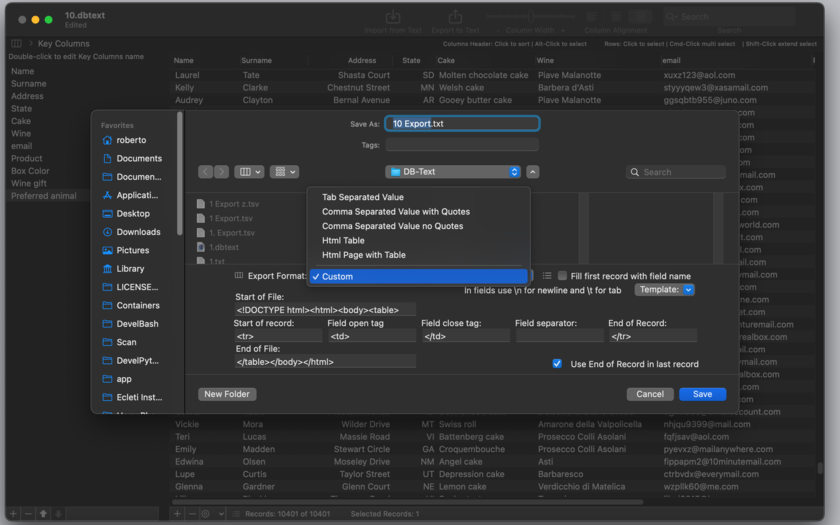Image resolution: width=840 pixels, height=525 pixels.
Task: Click the column icon beside Export Format
Action: [239, 276]
